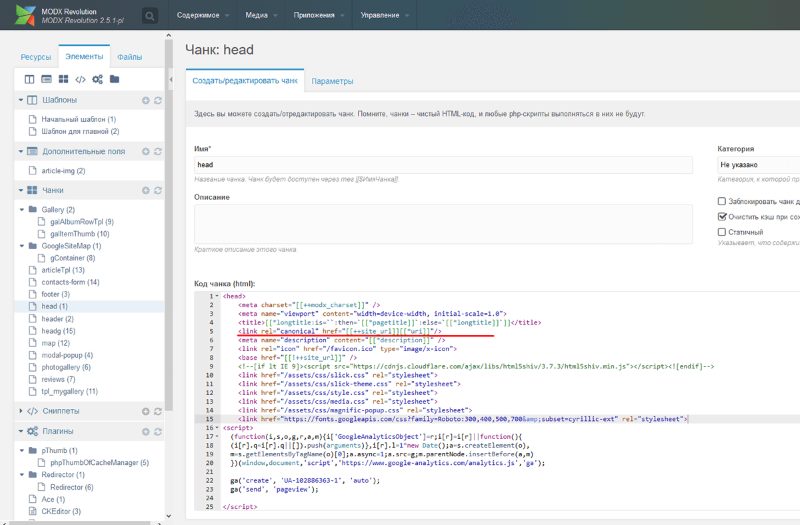Toggle Статичный checkbox
The width and height of the screenshot is (800, 525).
click(721, 232)
